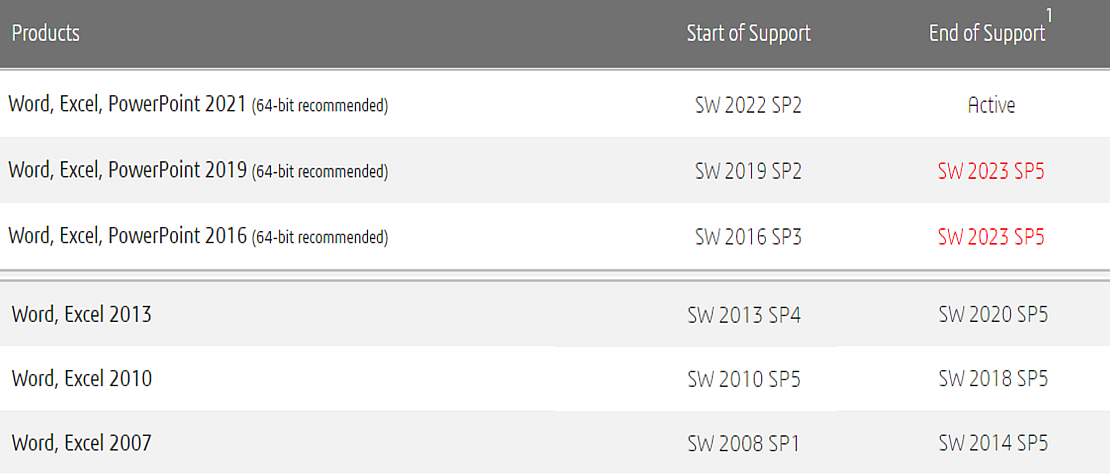Click the Active end of support status
The height and width of the screenshot is (474, 1110).
click(991, 105)
